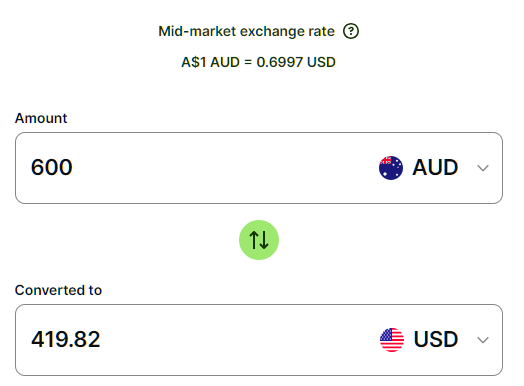This screenshot has height=386, width=524.
Task: Expand the AUD currency chevron
Action: tap(483, 168)
